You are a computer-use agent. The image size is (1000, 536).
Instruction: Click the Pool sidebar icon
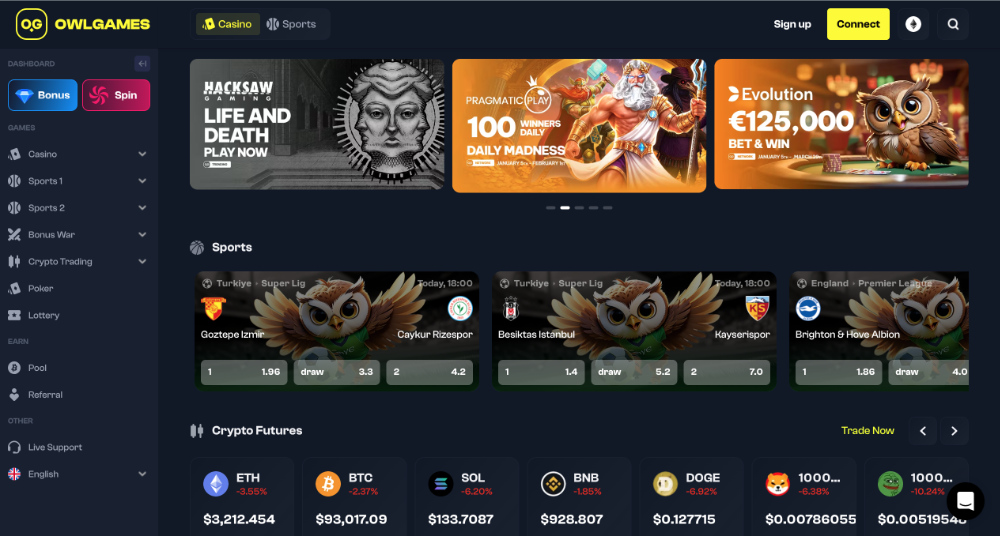pos(14,368)
